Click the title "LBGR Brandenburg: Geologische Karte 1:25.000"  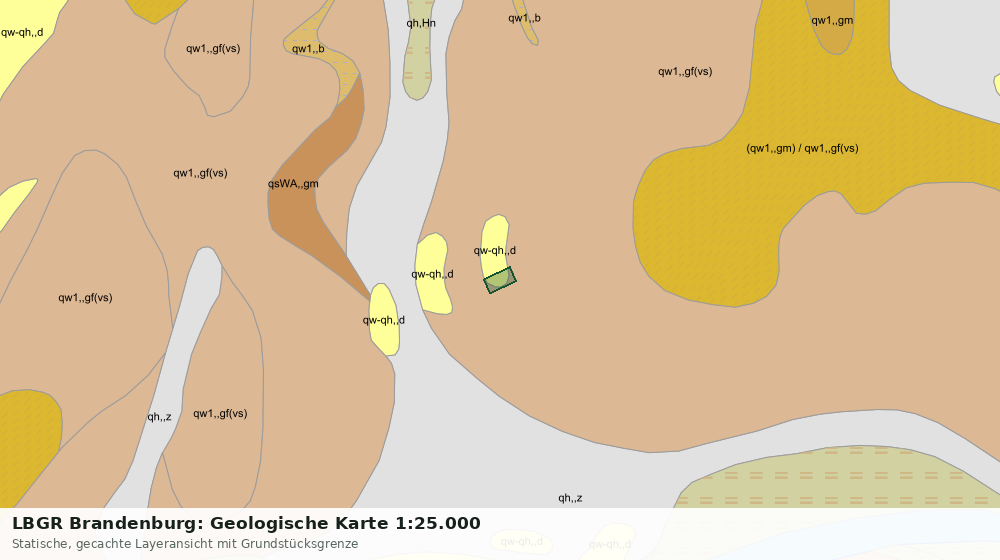(x=246, y=523)
